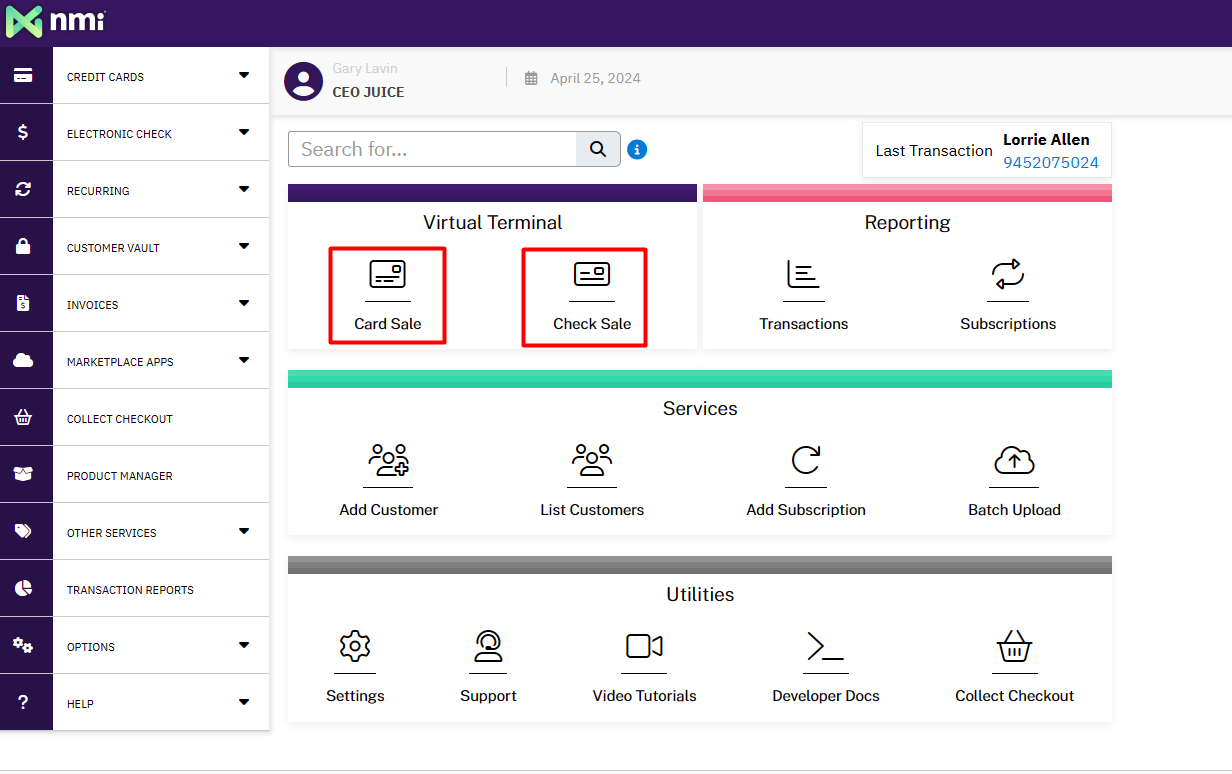Expand the Marketplace Apps menu arrow
Screen dimensions: 1232x774
244,360
